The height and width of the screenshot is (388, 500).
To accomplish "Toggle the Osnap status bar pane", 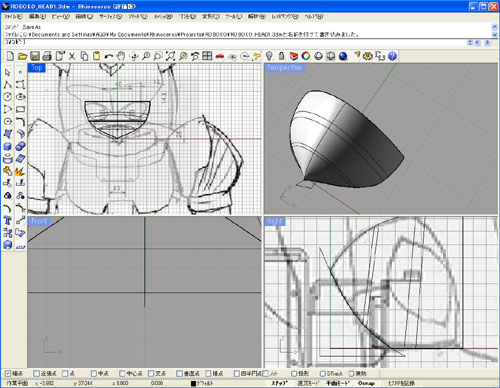I will click(x=366, y=383).
